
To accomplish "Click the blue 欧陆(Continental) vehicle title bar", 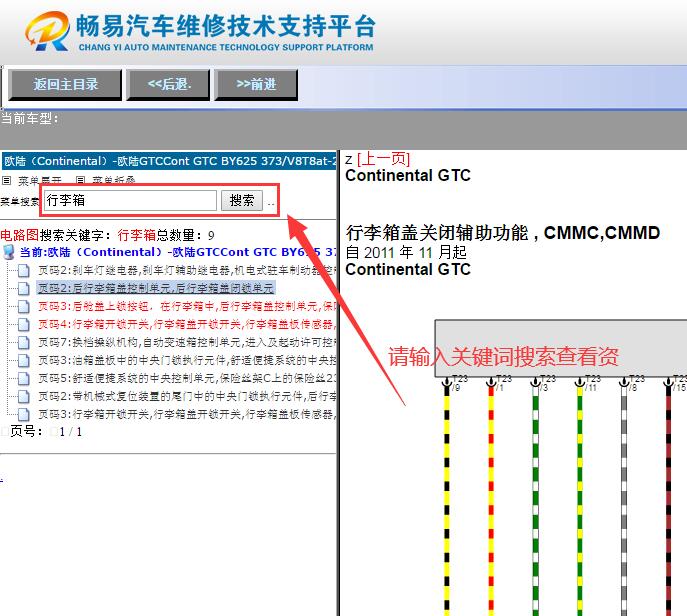I will click(x=169, y=161).
